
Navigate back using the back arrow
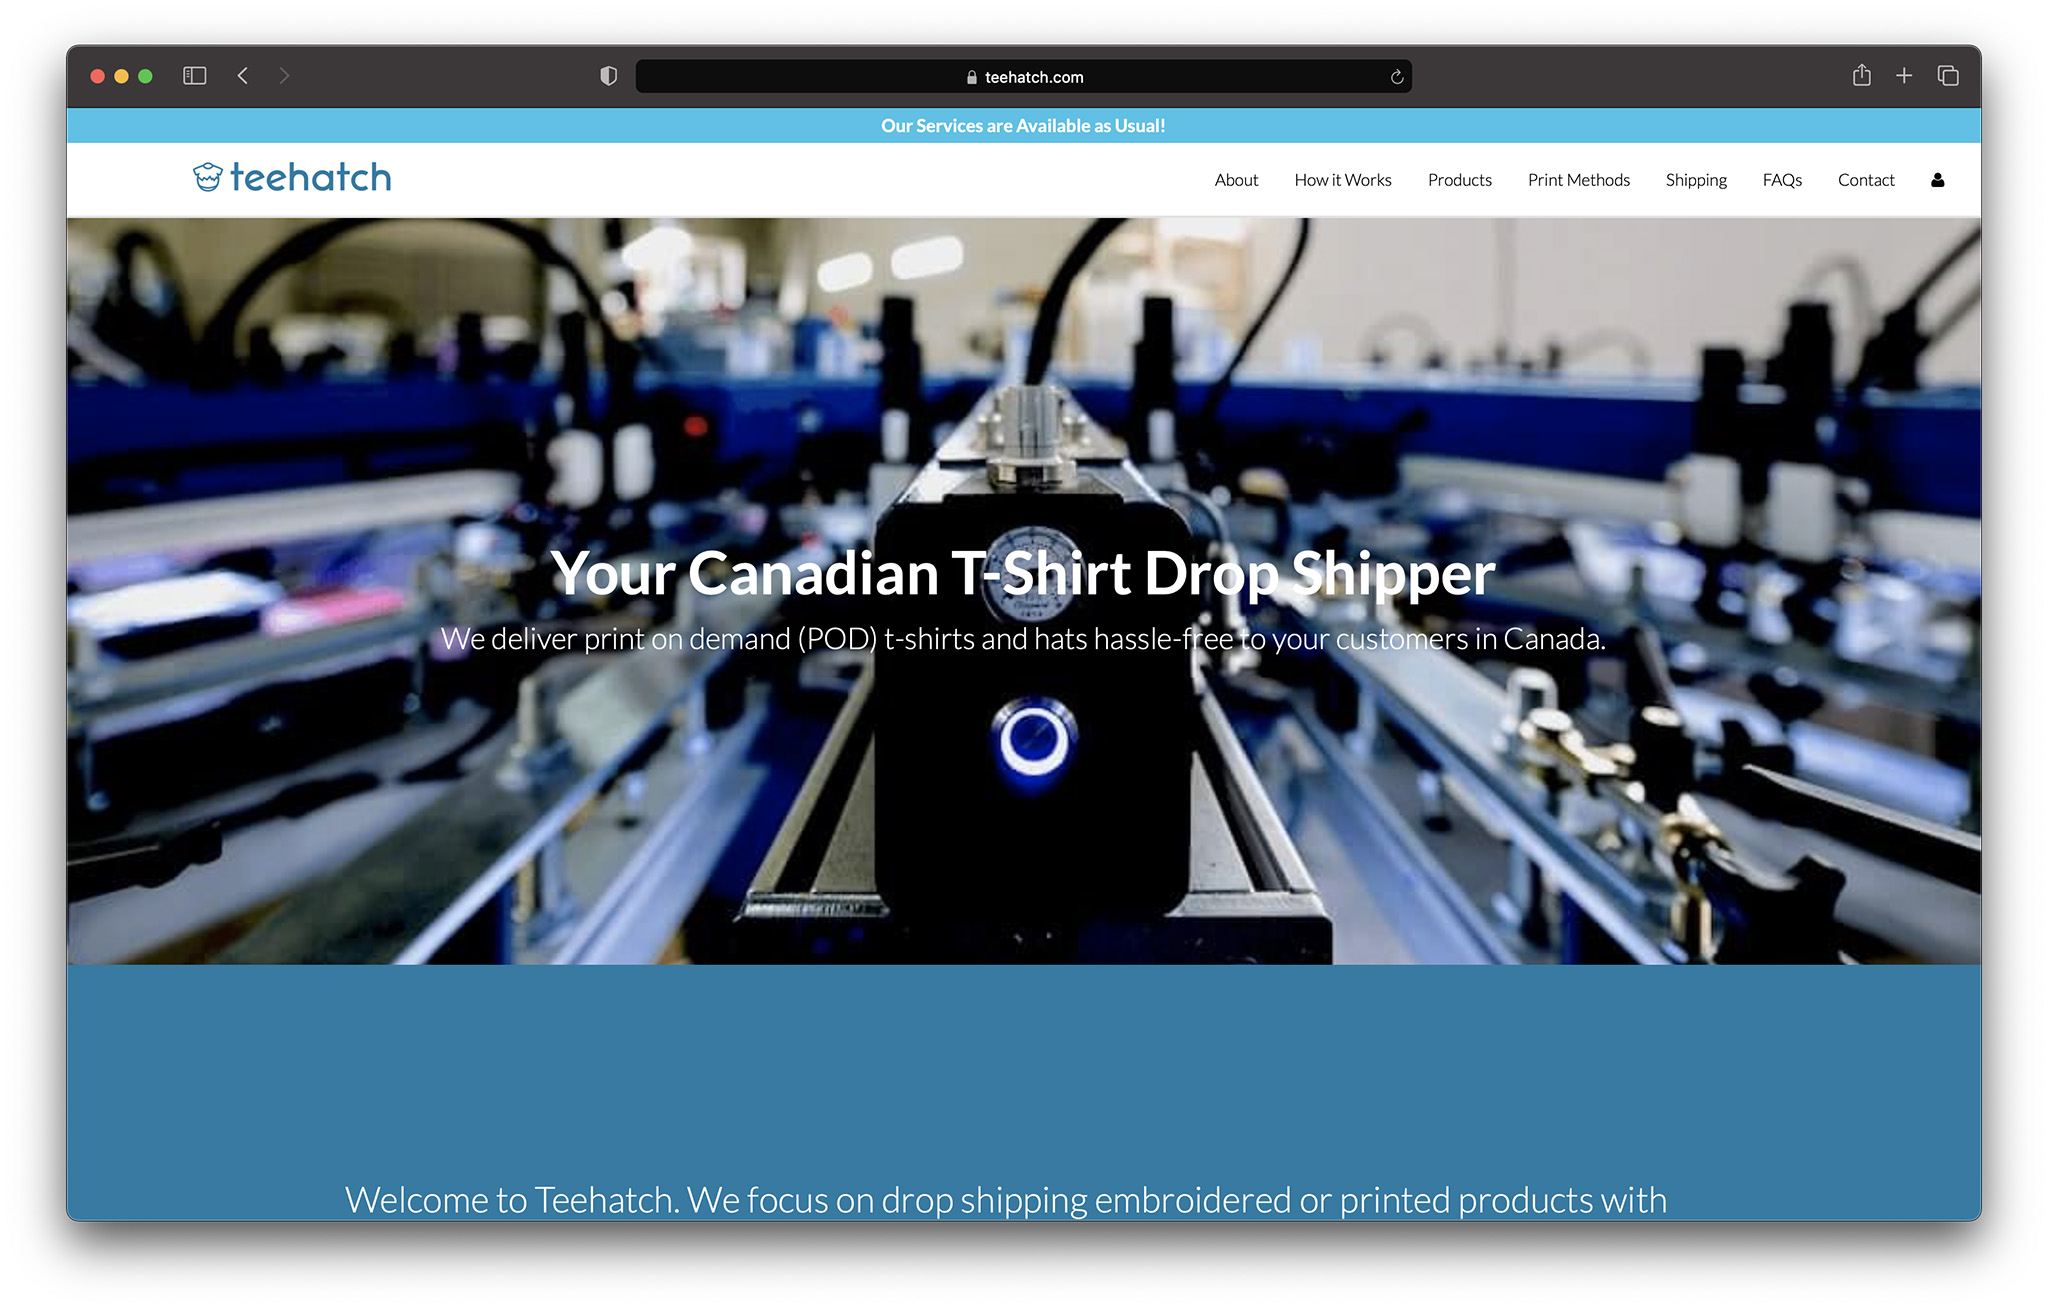(242, 75)
